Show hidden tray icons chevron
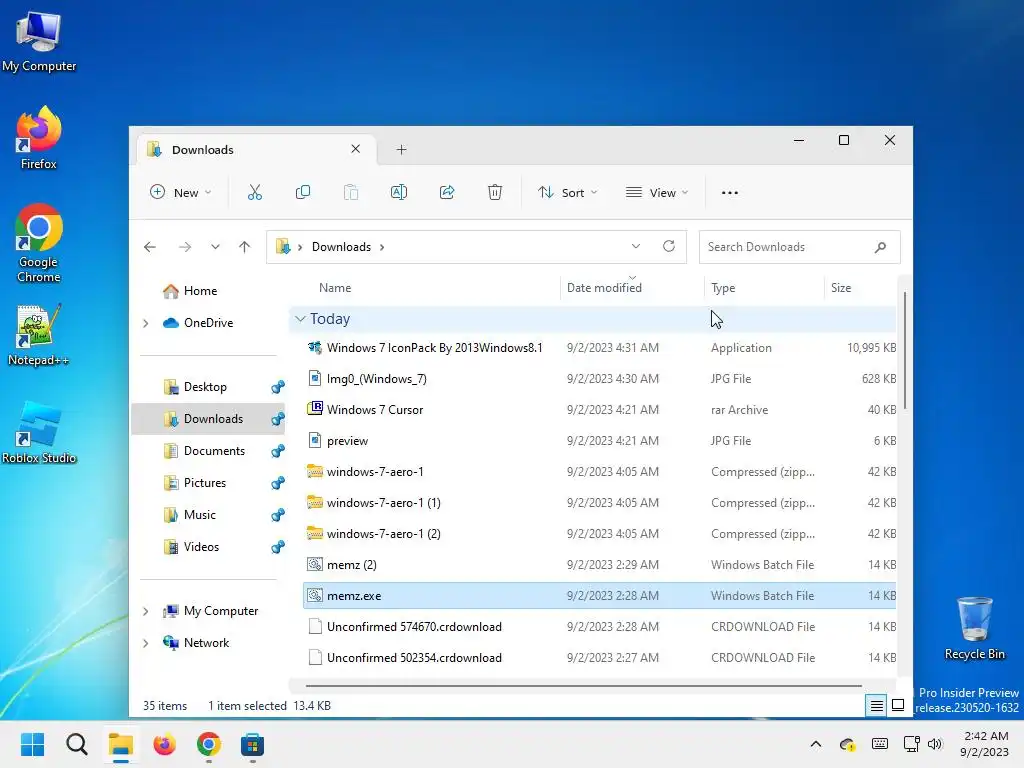Viewport: 1024px width, 768px height. [x=816, y=744]
